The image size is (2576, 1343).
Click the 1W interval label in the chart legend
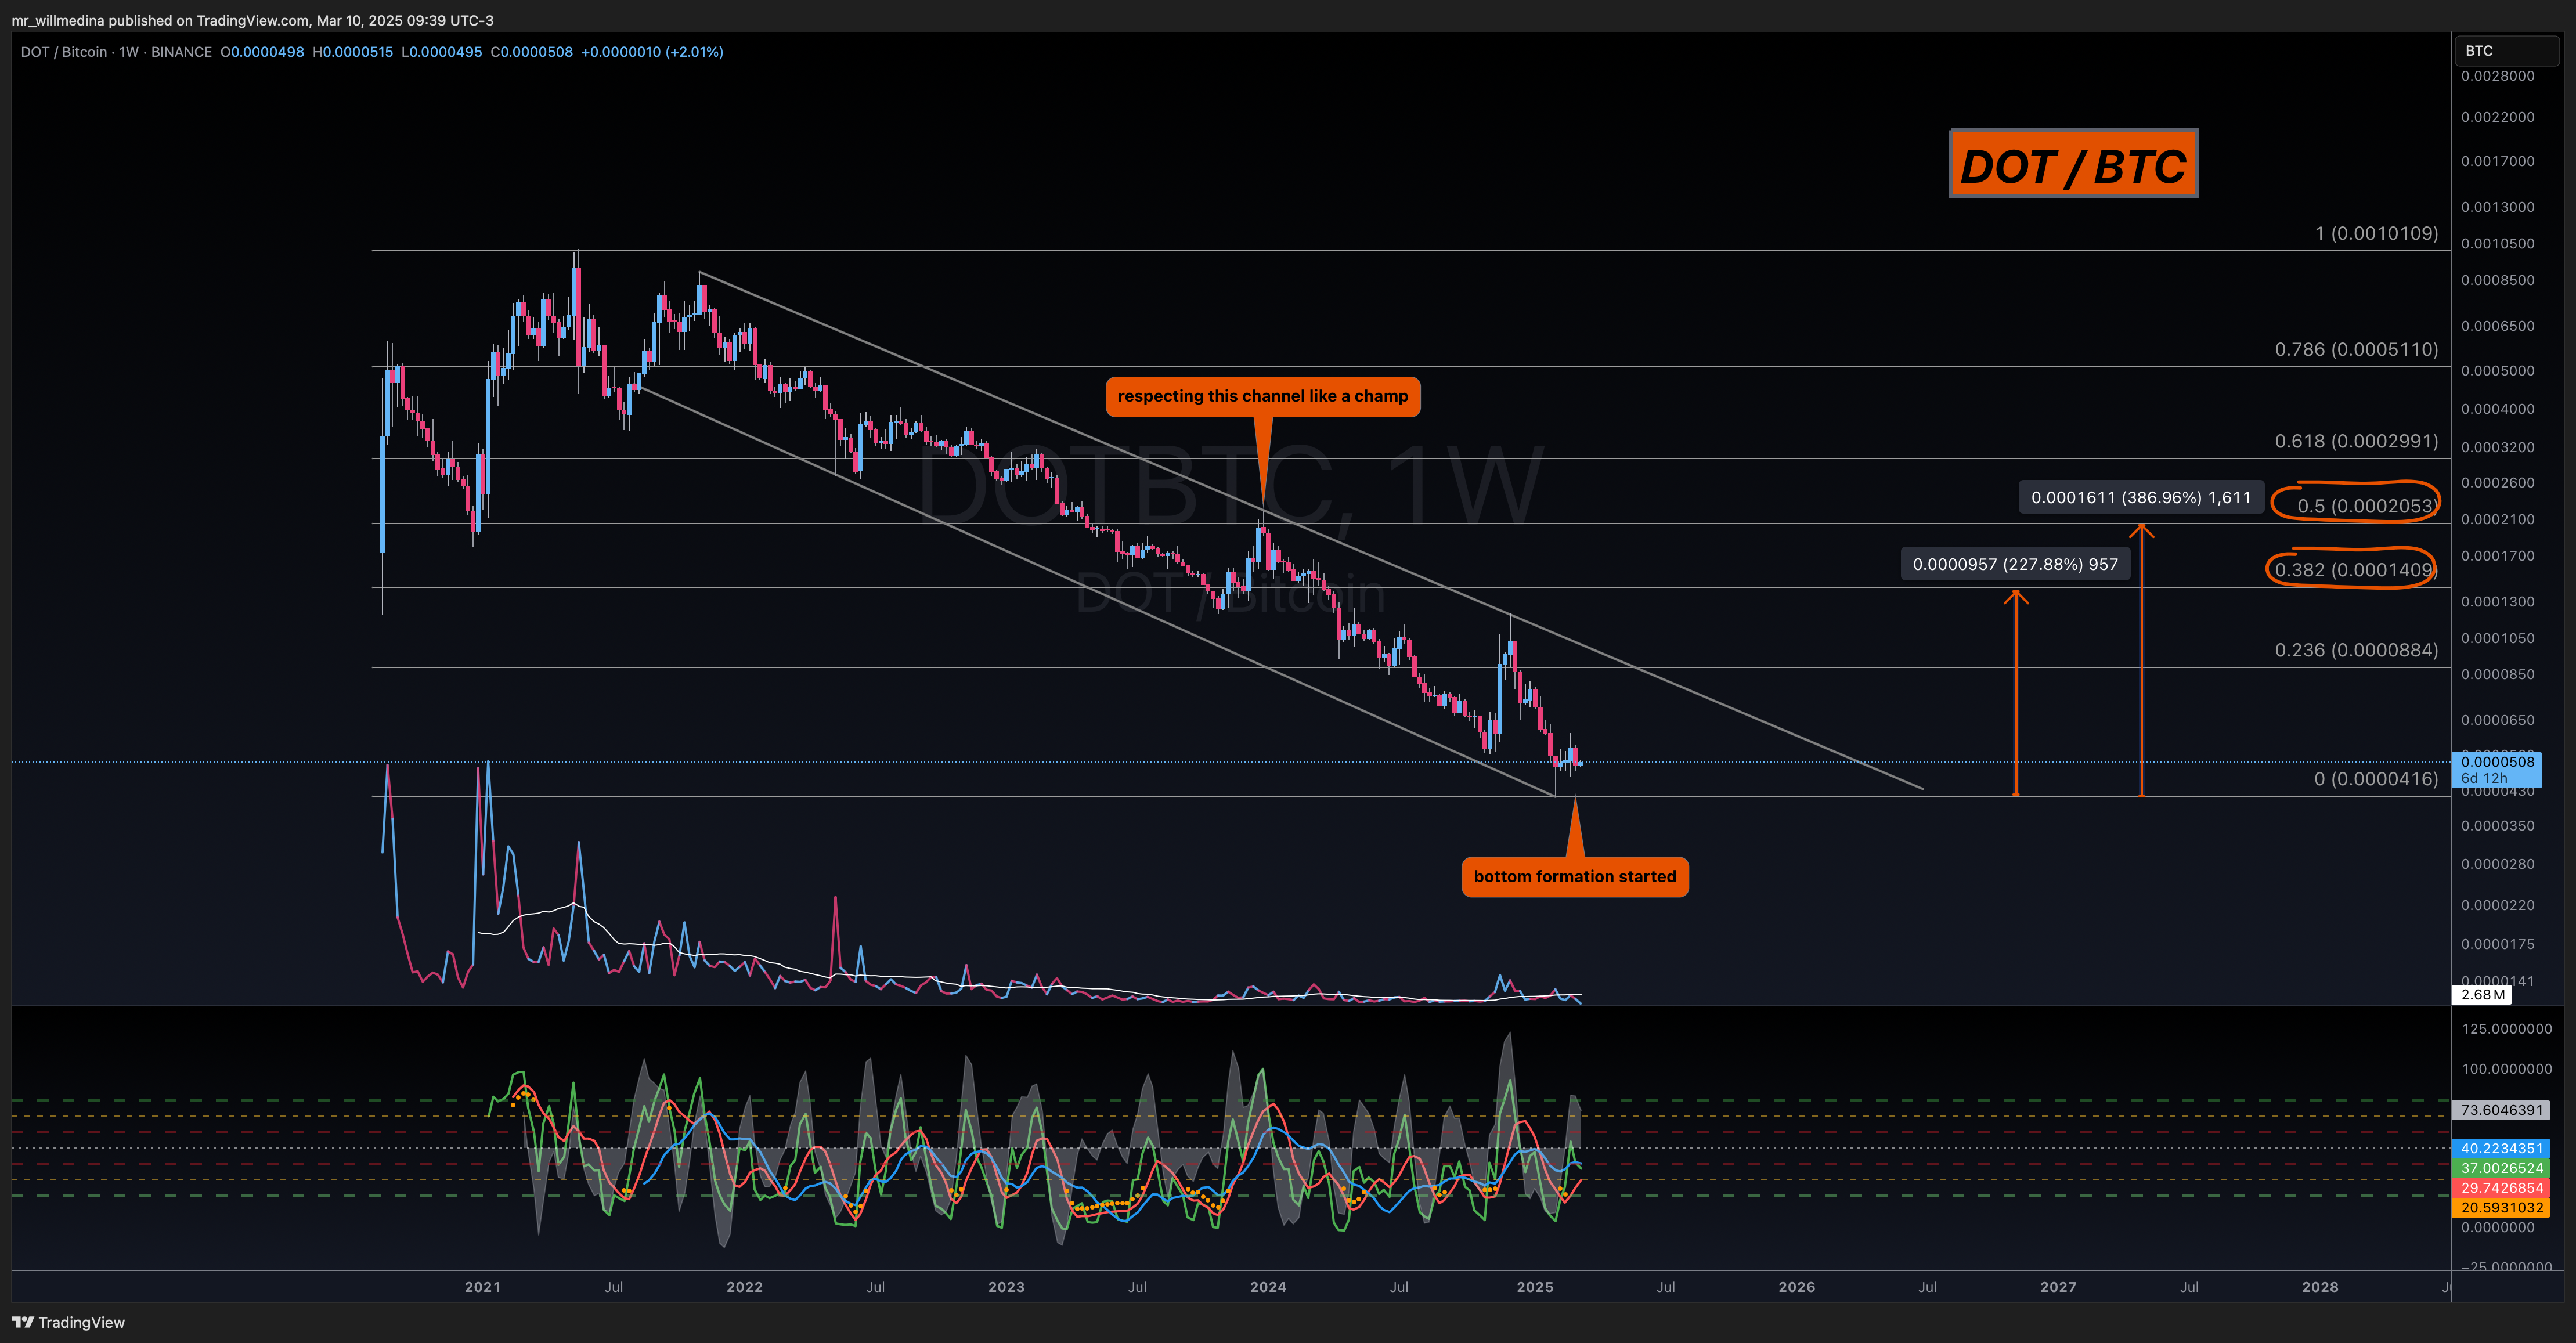(129, 52)
